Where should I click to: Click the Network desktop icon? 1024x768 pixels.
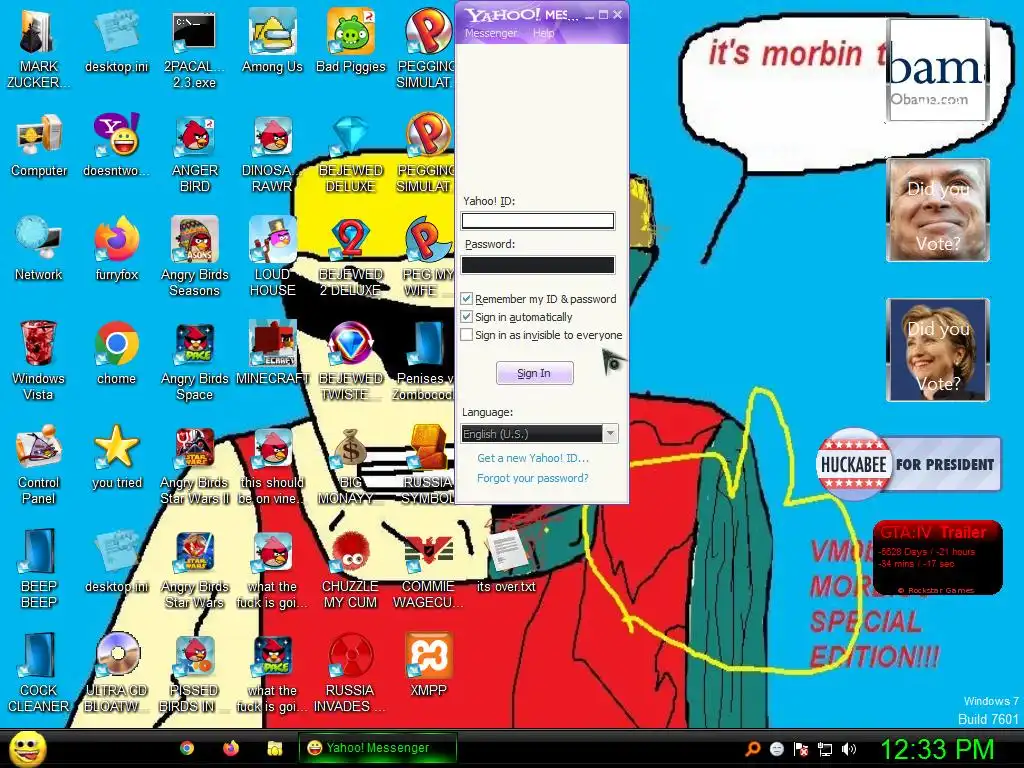coord(39,249)
